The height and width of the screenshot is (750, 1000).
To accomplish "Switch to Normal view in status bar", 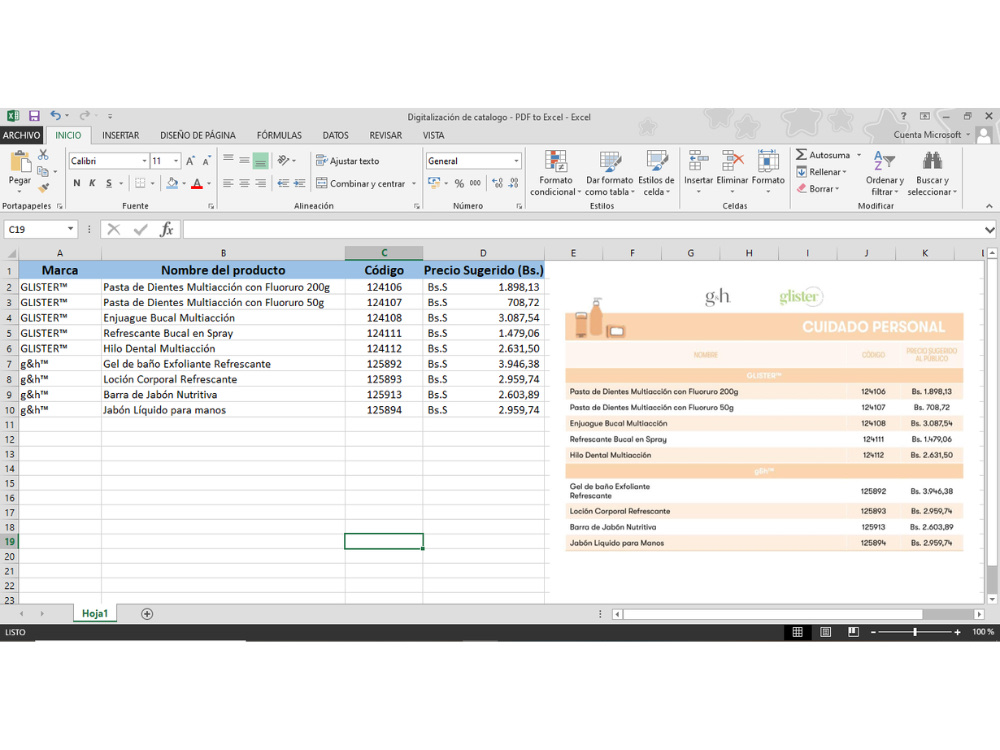I will tap(797, 632).
